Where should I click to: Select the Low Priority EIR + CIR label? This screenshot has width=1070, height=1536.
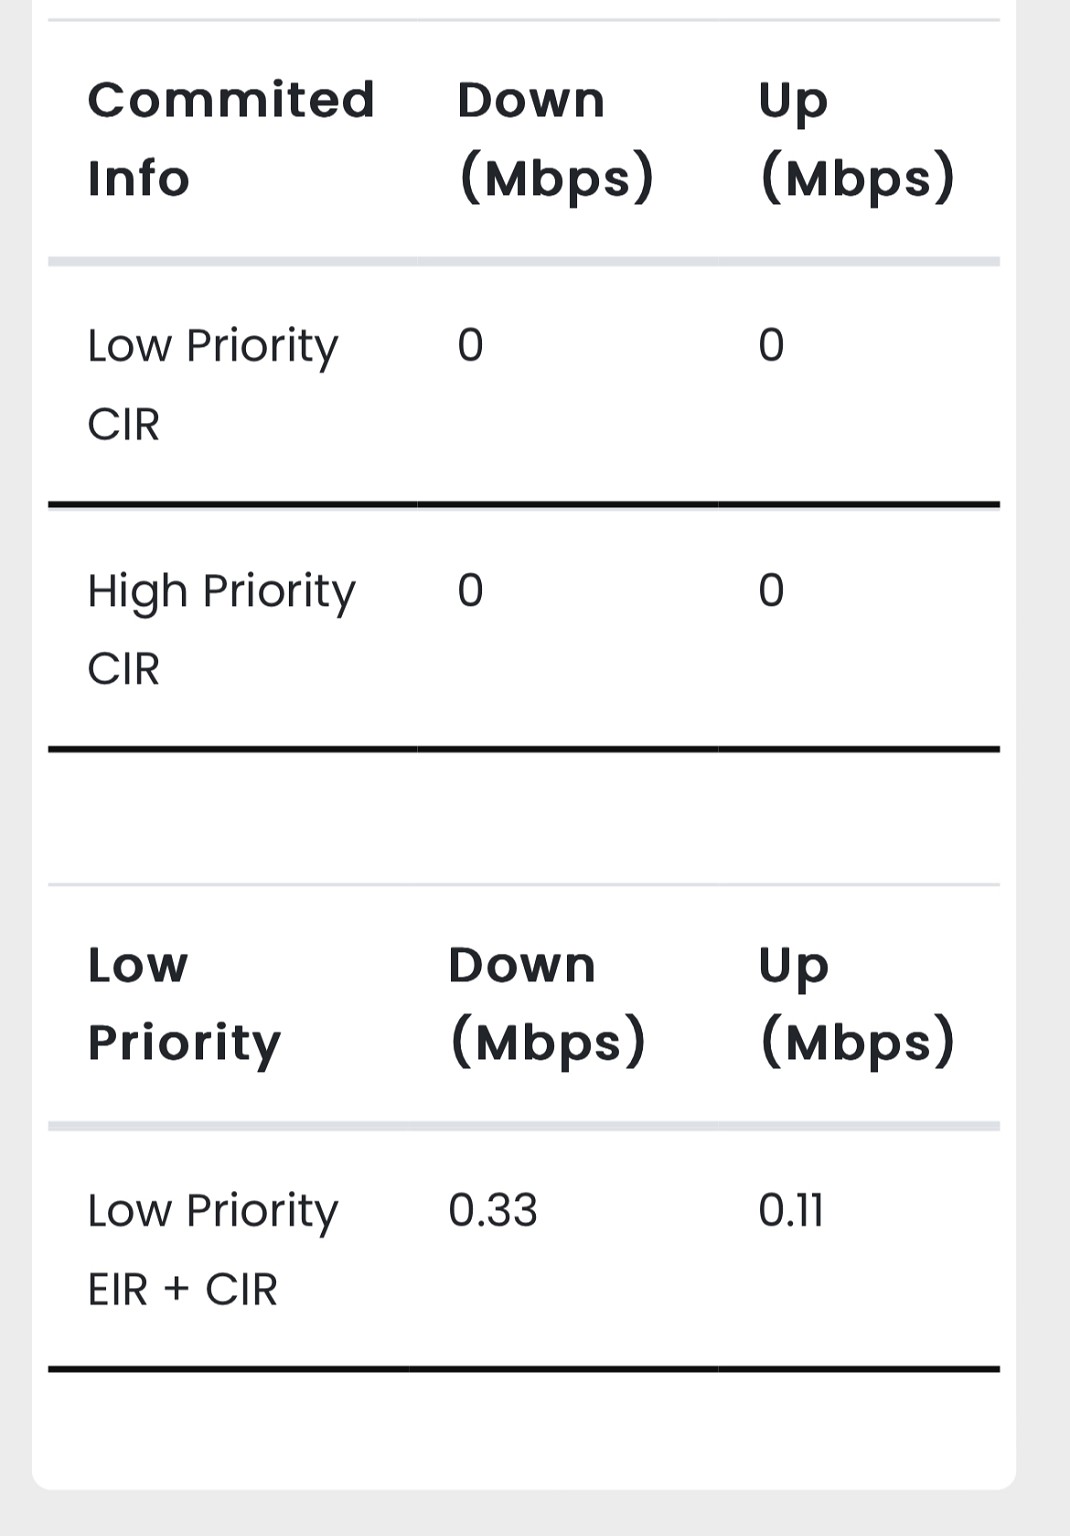click(x=213, y=1249)
